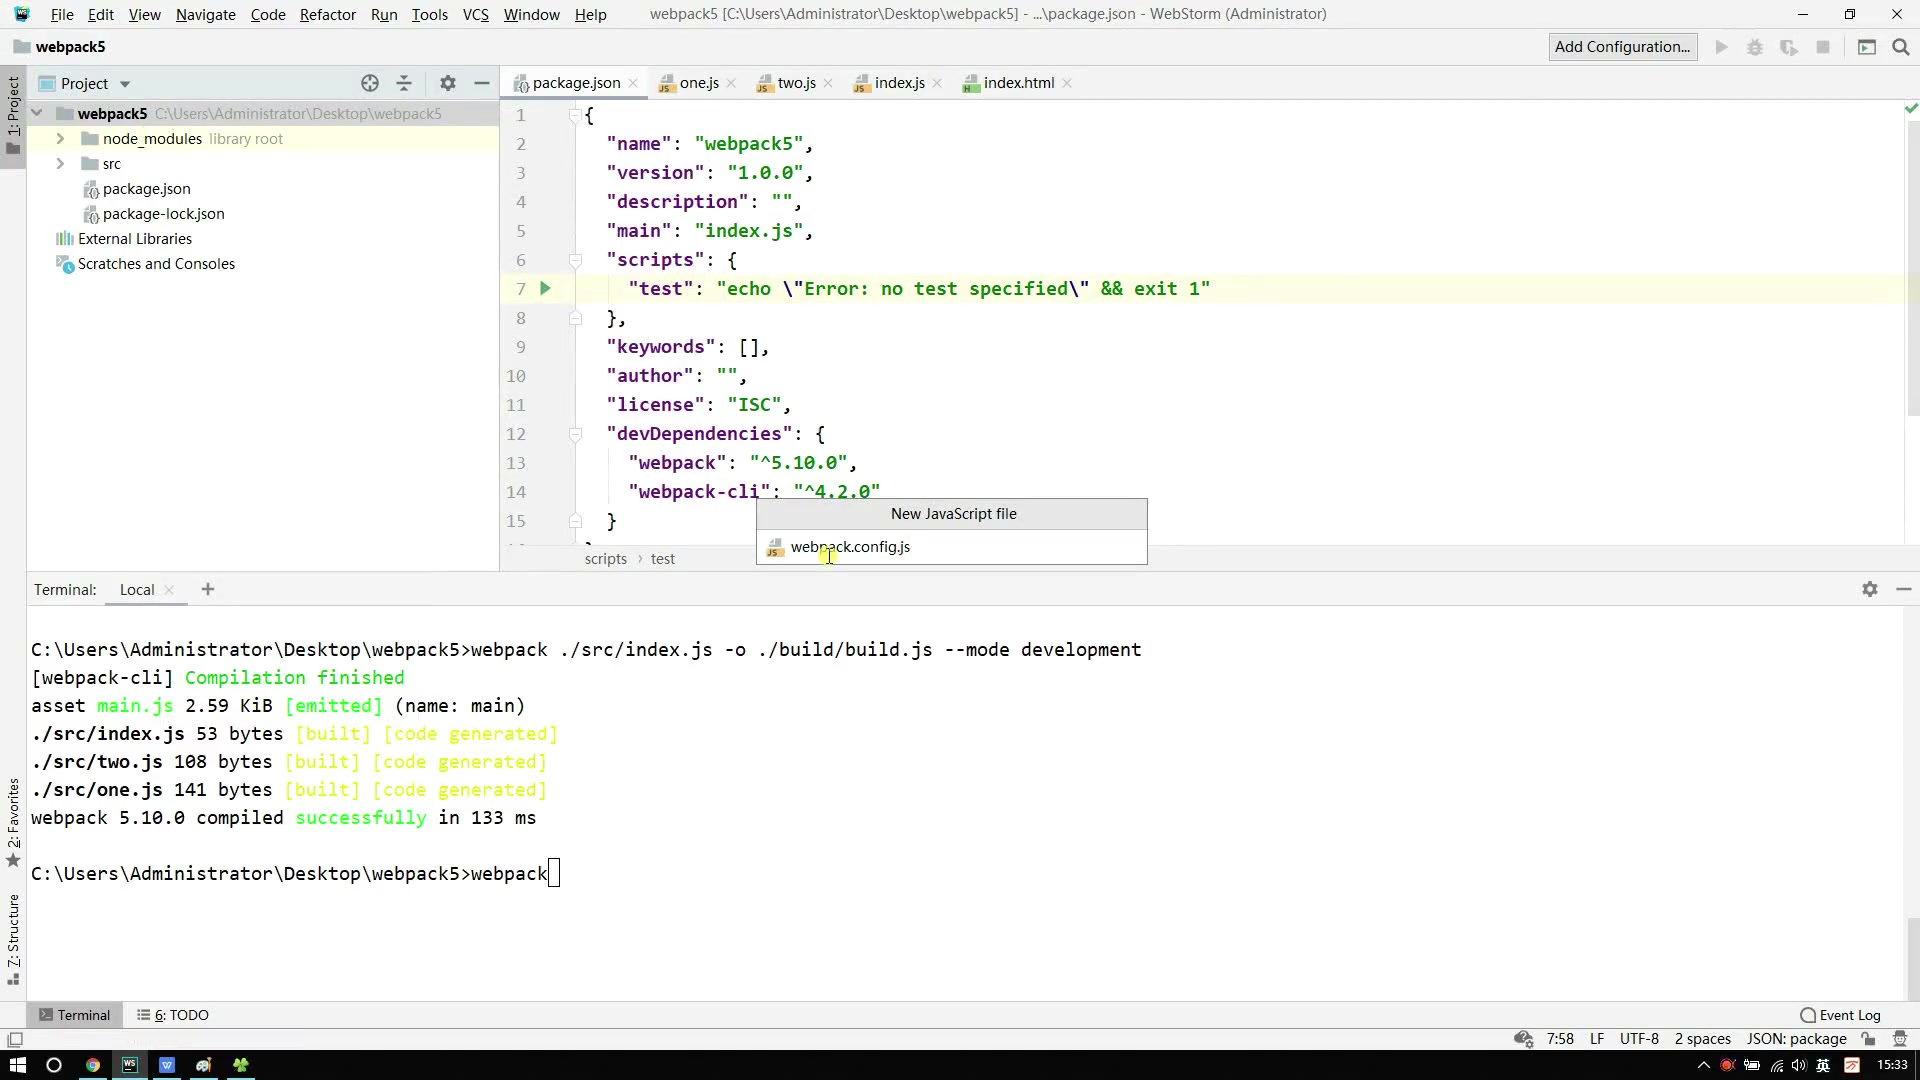Open Search Everywhere magnifier

pos(1901,47)
